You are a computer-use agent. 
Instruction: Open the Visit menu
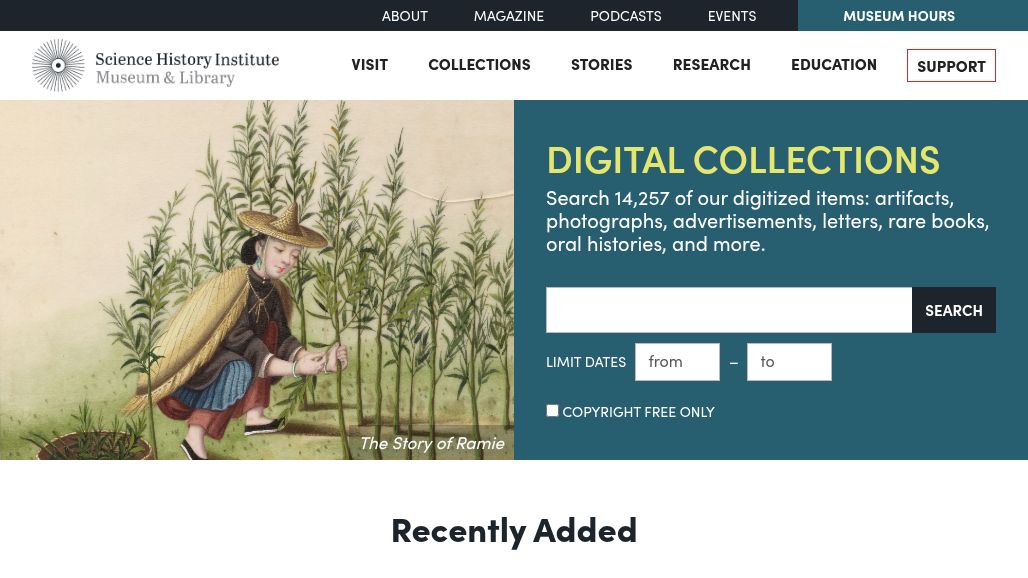pyautogui.click(x=369, y=64)
